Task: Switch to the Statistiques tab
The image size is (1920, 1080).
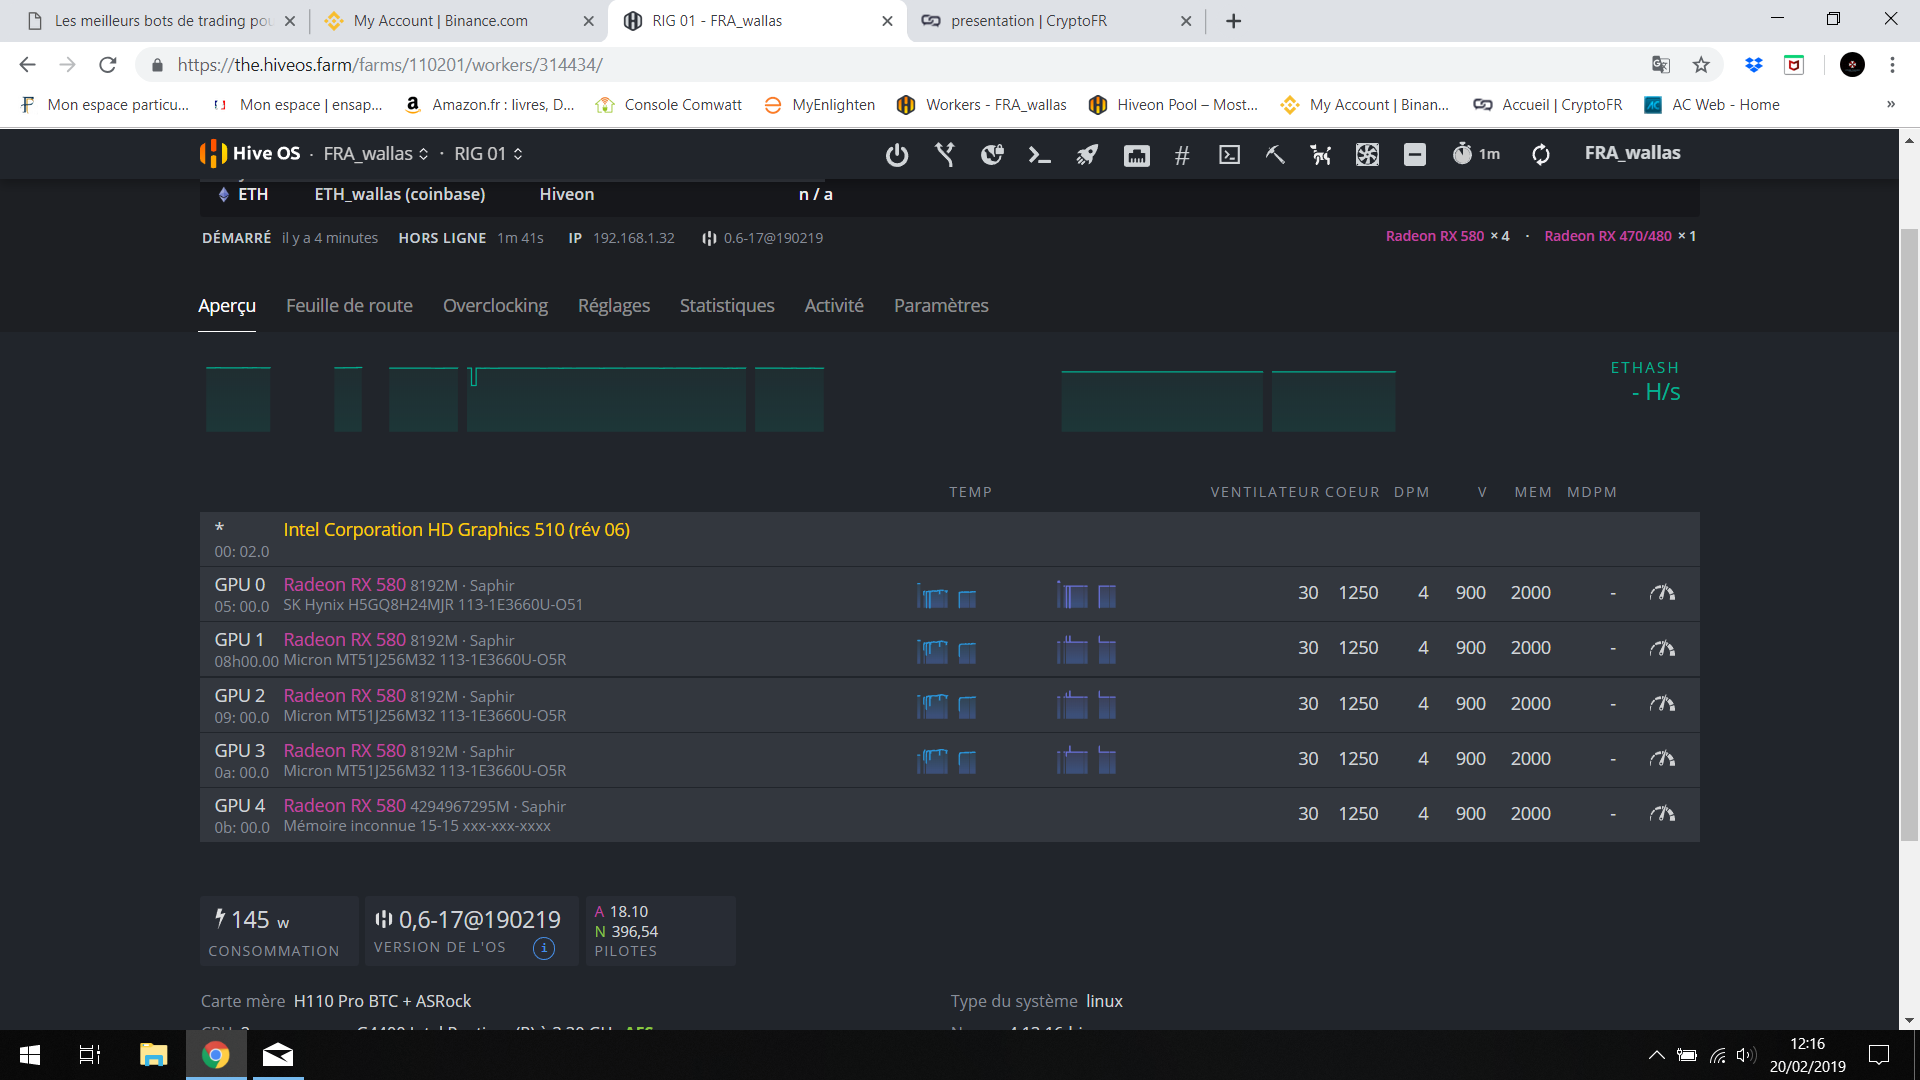Action: click(728, 305)
